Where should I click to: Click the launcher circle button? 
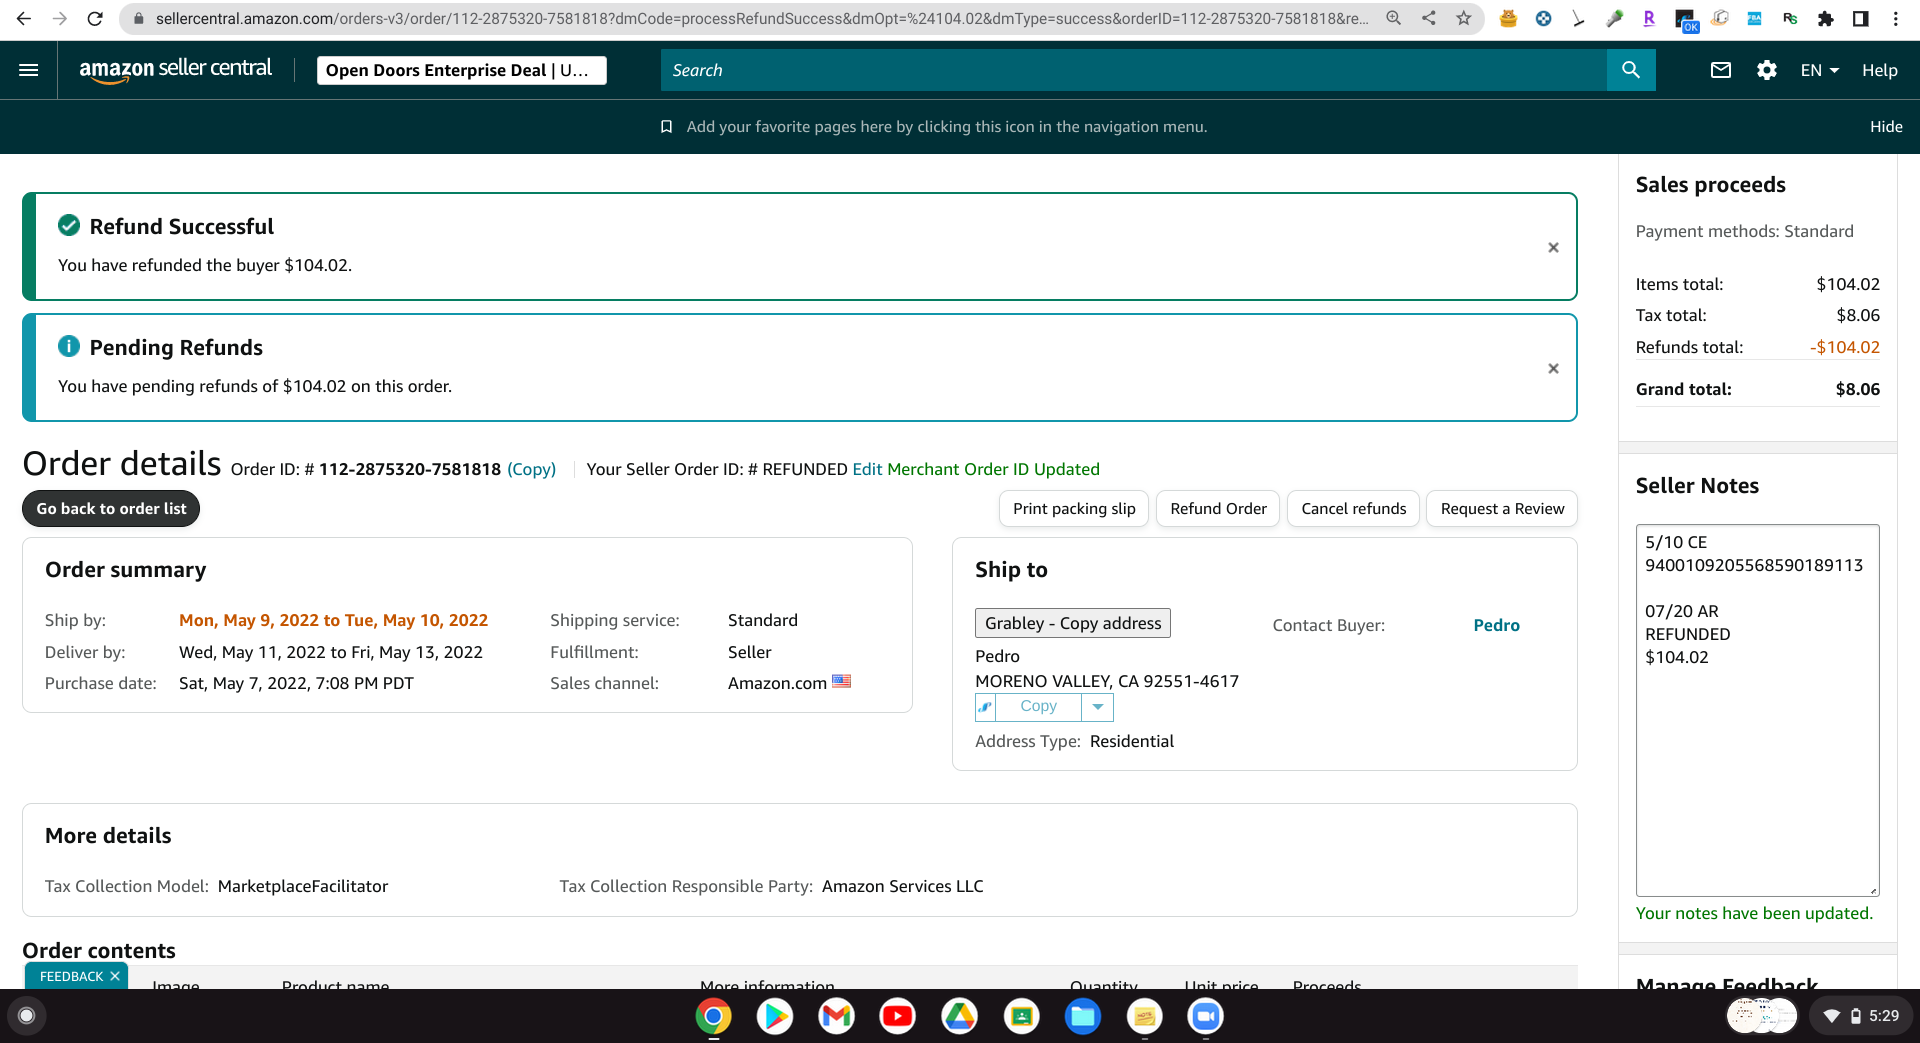coord(27,1016)
